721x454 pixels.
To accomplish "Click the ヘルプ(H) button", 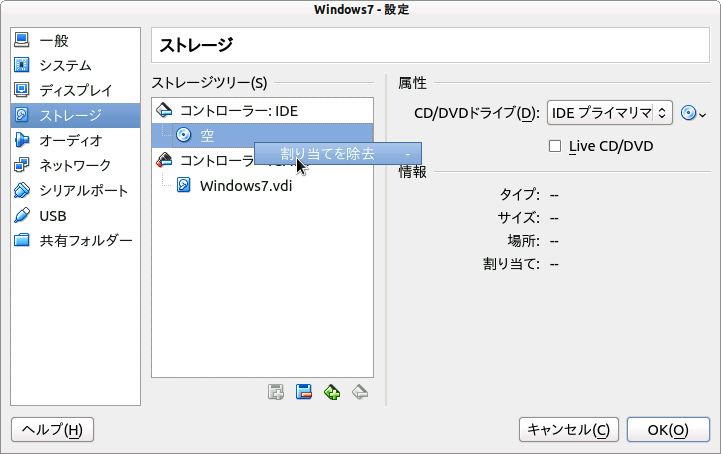I will click(x=52, y=430).
